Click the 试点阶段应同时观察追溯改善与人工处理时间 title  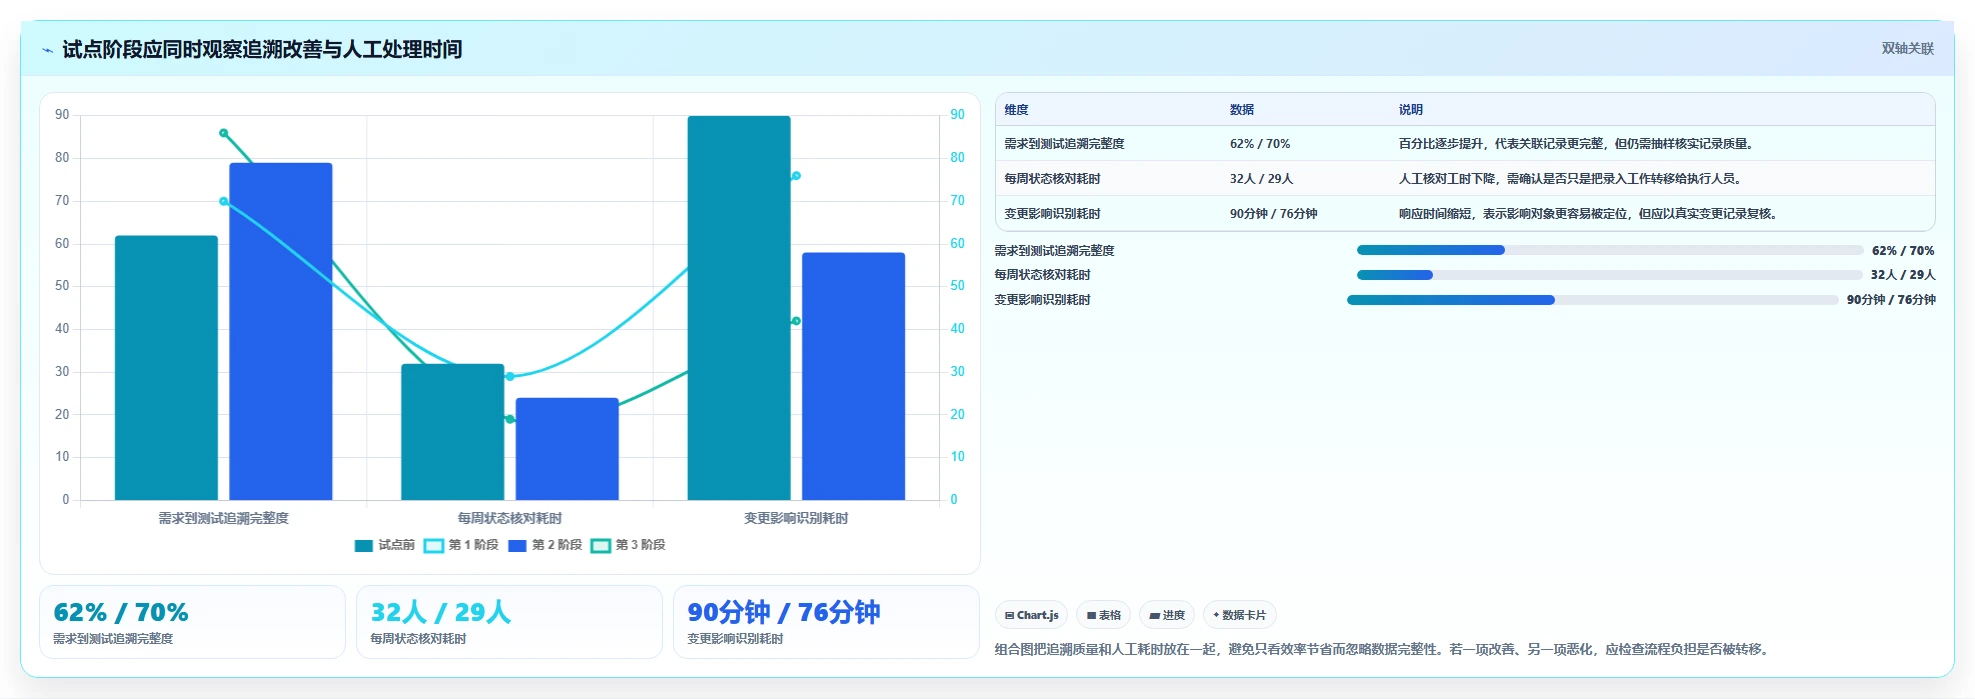[262, 49]
